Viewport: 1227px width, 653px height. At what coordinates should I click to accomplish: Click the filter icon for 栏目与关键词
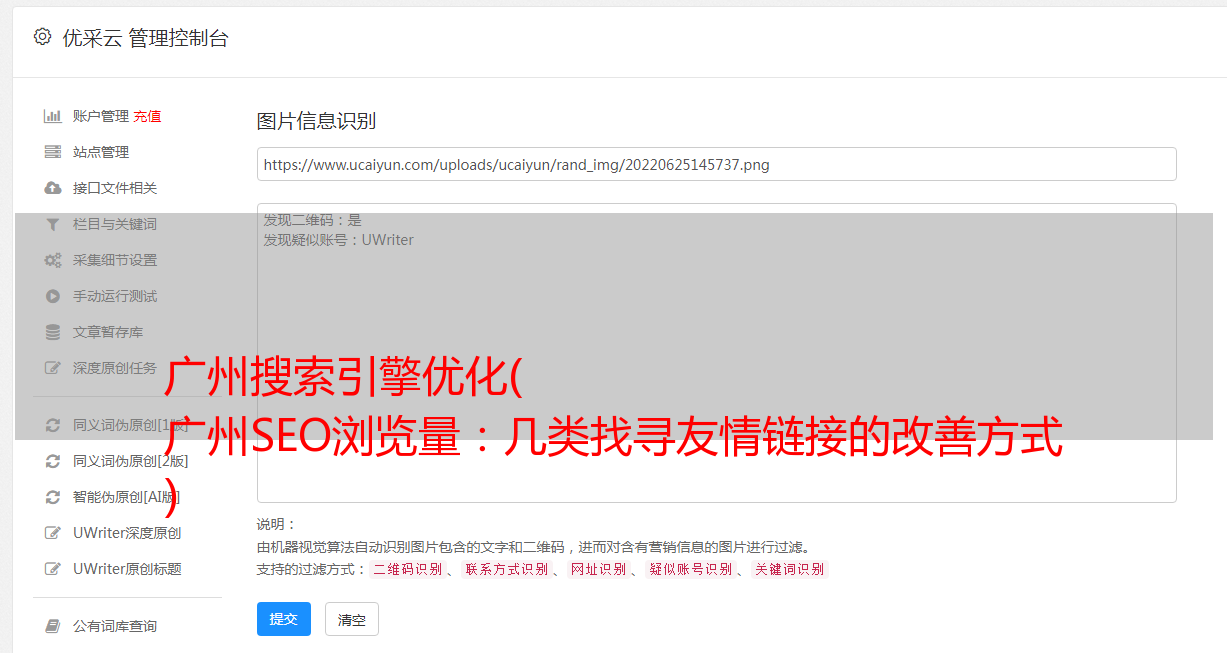point(53,224)
